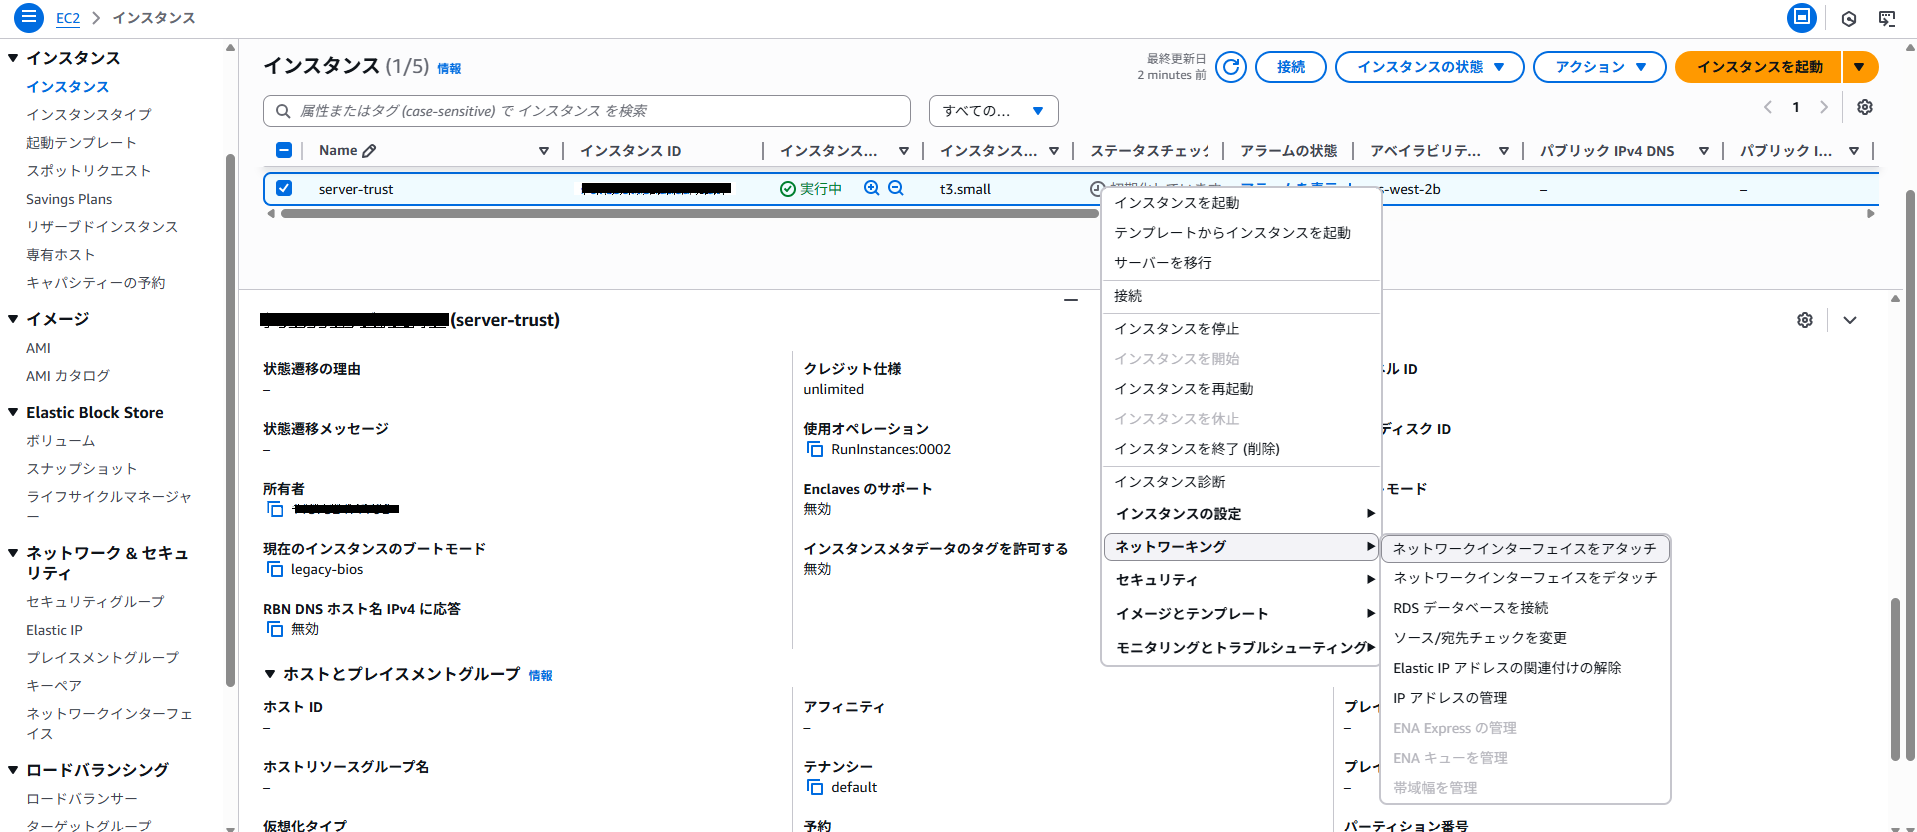Screen dimensions: 1917x832
Task: Open the インスタンスの状態 dropdown
Action: point(1429,67)
